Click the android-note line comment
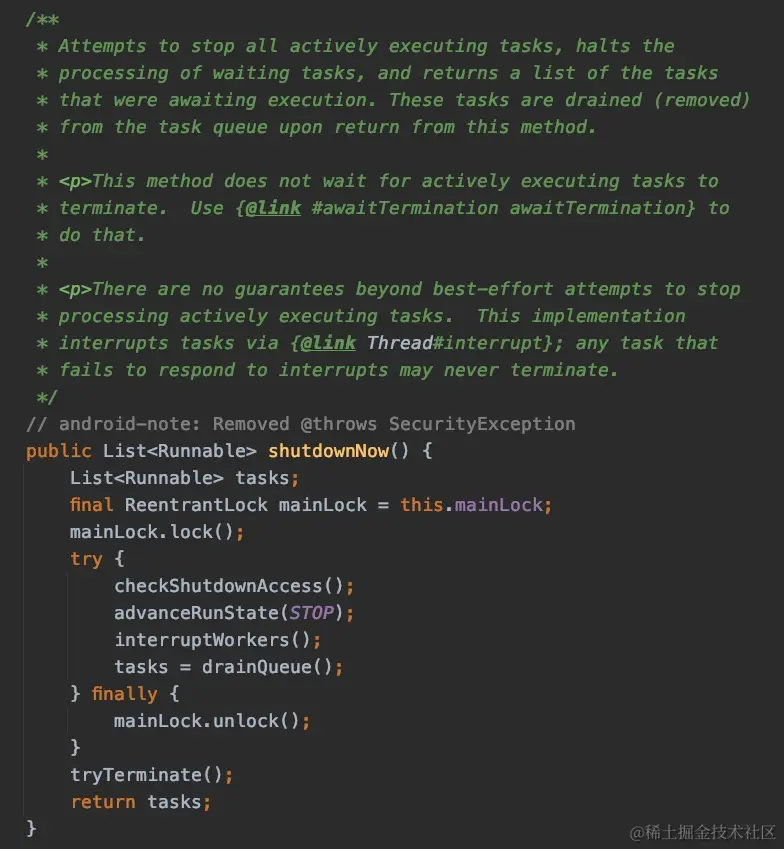Viewport: 784px width, 849px height. pos(300,424)
